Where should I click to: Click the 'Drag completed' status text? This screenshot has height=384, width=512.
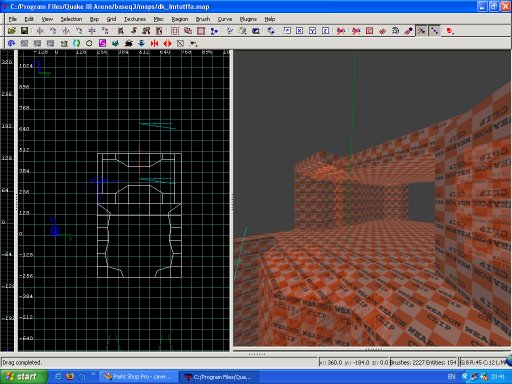coord(22,362)
